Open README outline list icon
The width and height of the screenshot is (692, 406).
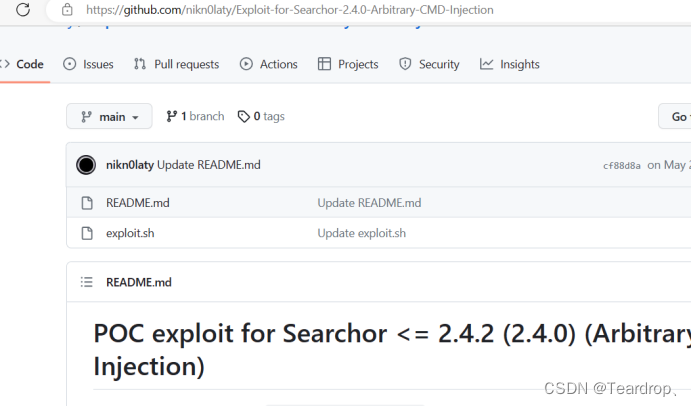tap(86, 282)
